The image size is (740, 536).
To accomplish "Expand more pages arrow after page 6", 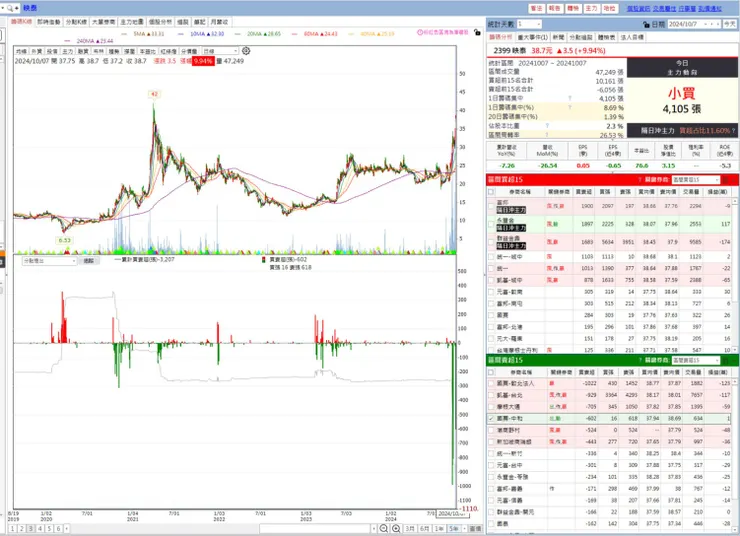I will [67, 529].
